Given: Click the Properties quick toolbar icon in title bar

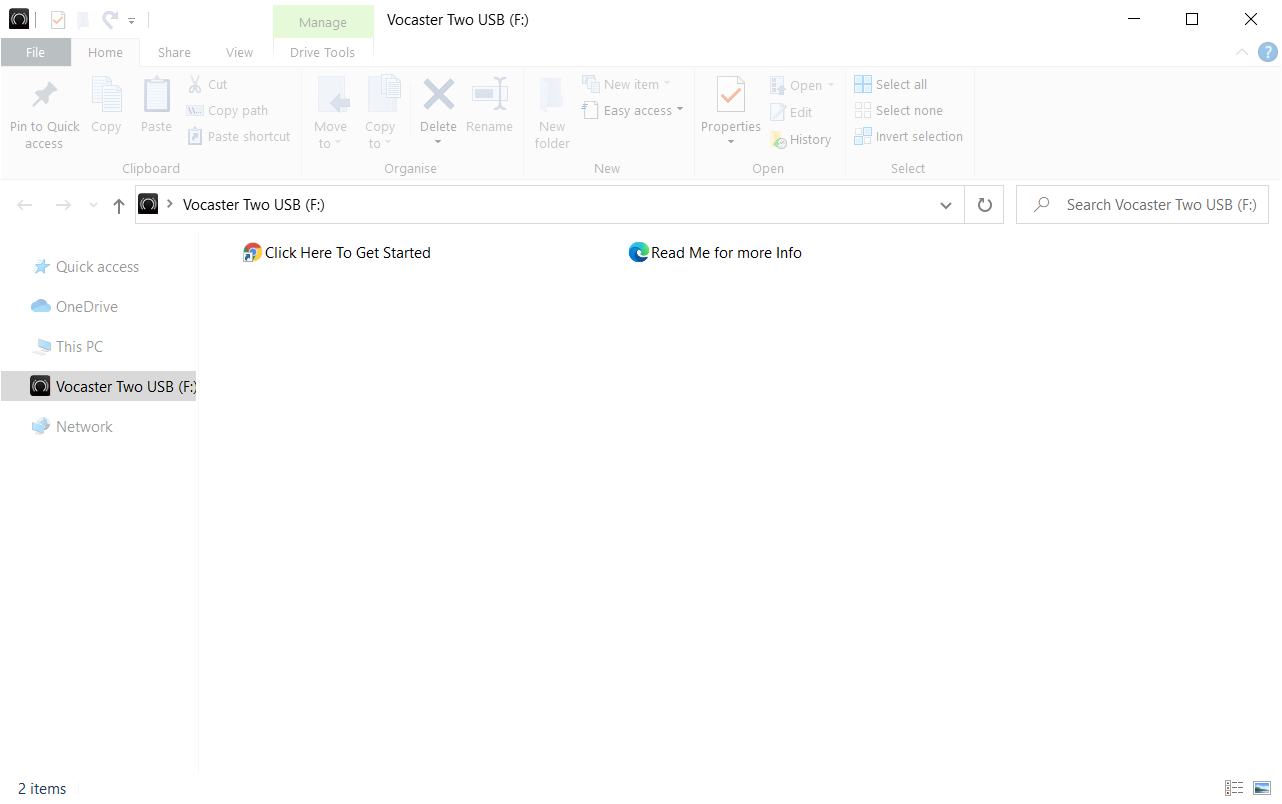Looking at the screenshot, I should tap(57, 19).
